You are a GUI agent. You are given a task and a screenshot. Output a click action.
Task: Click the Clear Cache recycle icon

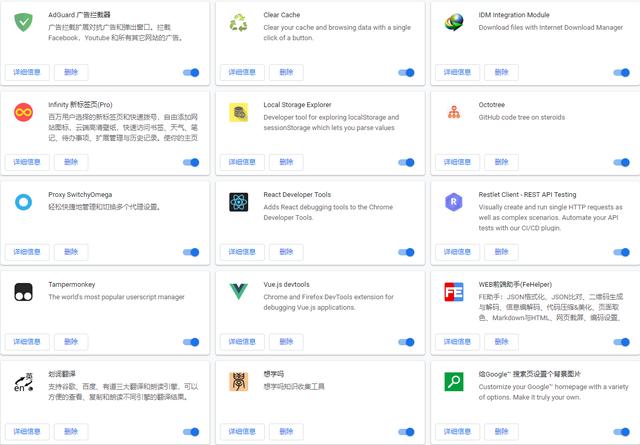point(238,22)
